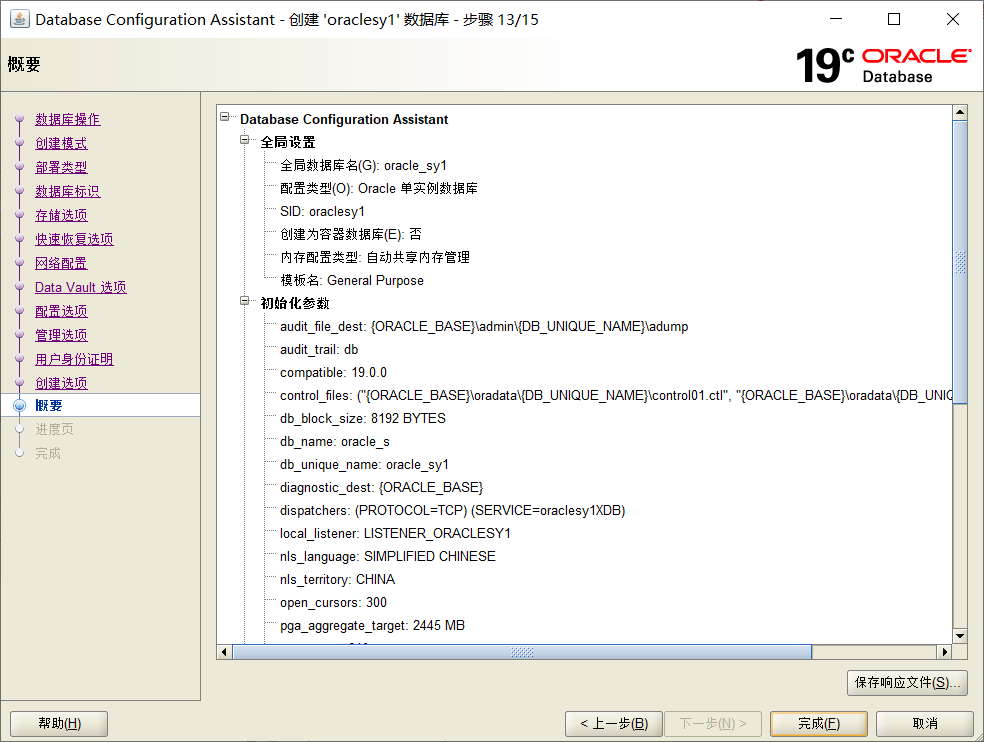
Task: Click the 上一步(B) back button
Action: pyautogui.click(x=614, y=723)
